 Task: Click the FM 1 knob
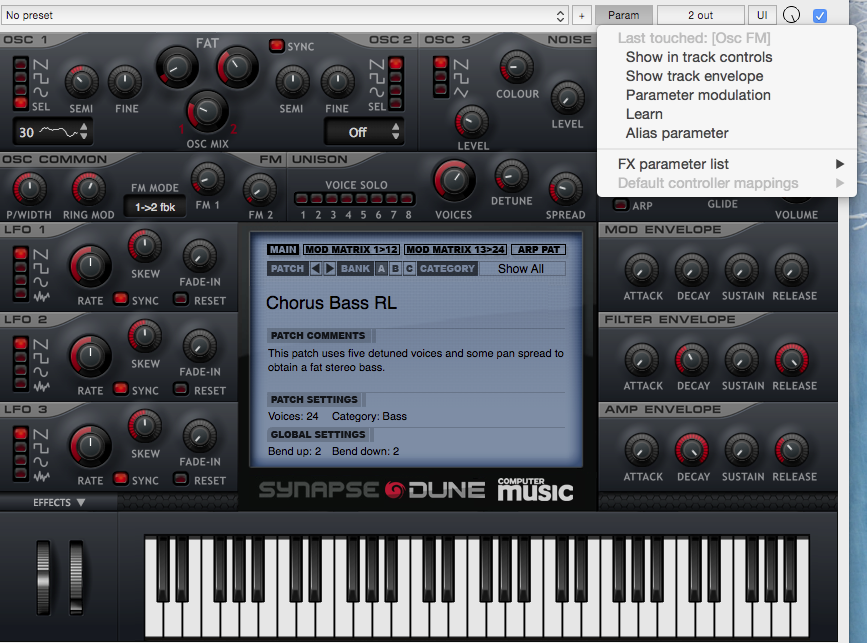207,179
